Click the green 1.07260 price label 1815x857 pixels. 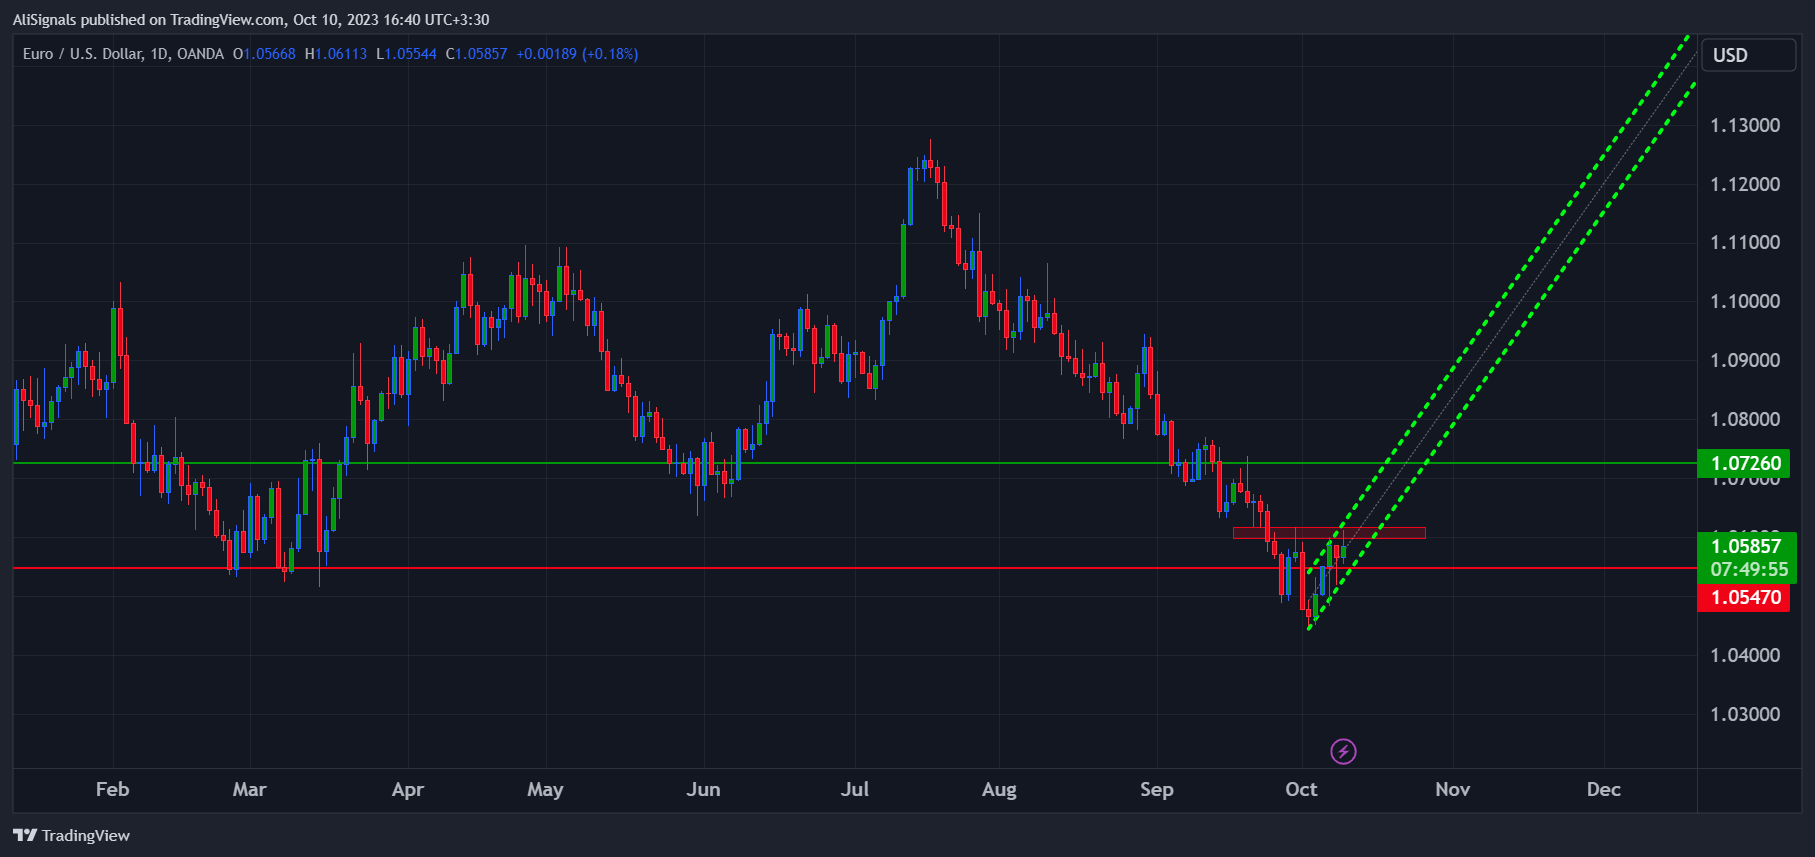coord(1746,463)
